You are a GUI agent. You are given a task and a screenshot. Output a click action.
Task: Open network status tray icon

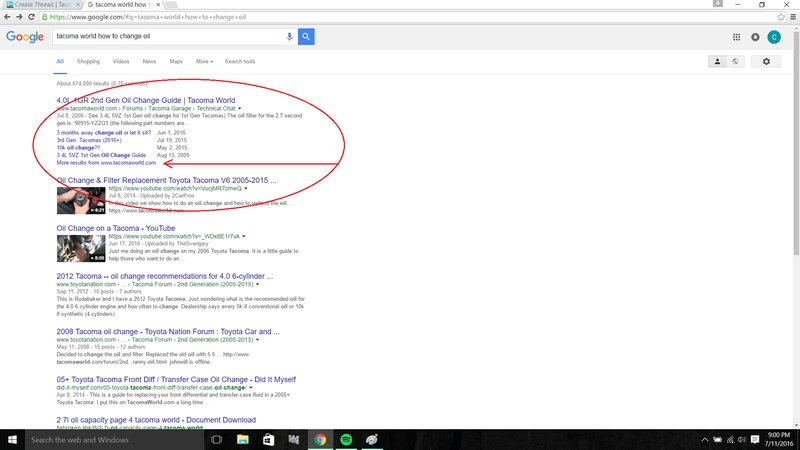730,440
